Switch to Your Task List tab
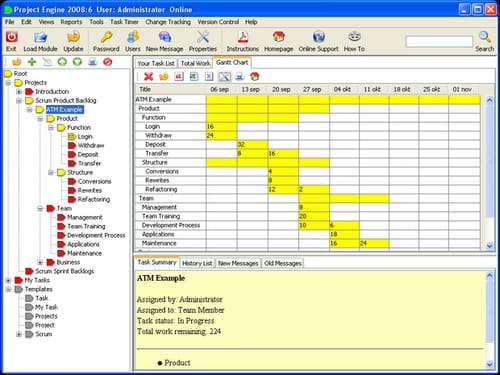This screenshot has height=375, width=500. 156,63
